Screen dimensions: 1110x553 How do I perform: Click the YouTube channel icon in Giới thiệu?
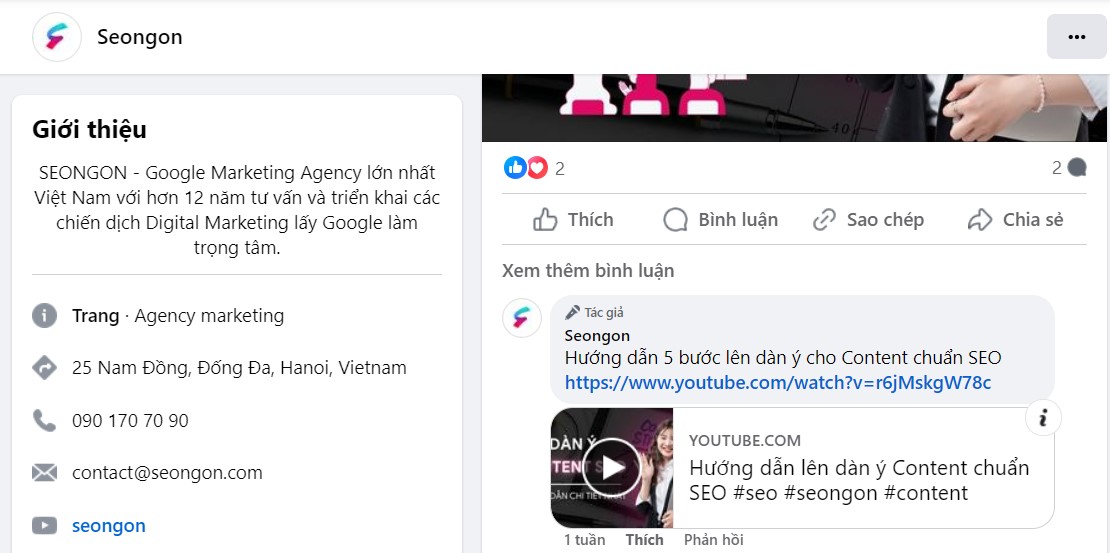click(44, 525)
